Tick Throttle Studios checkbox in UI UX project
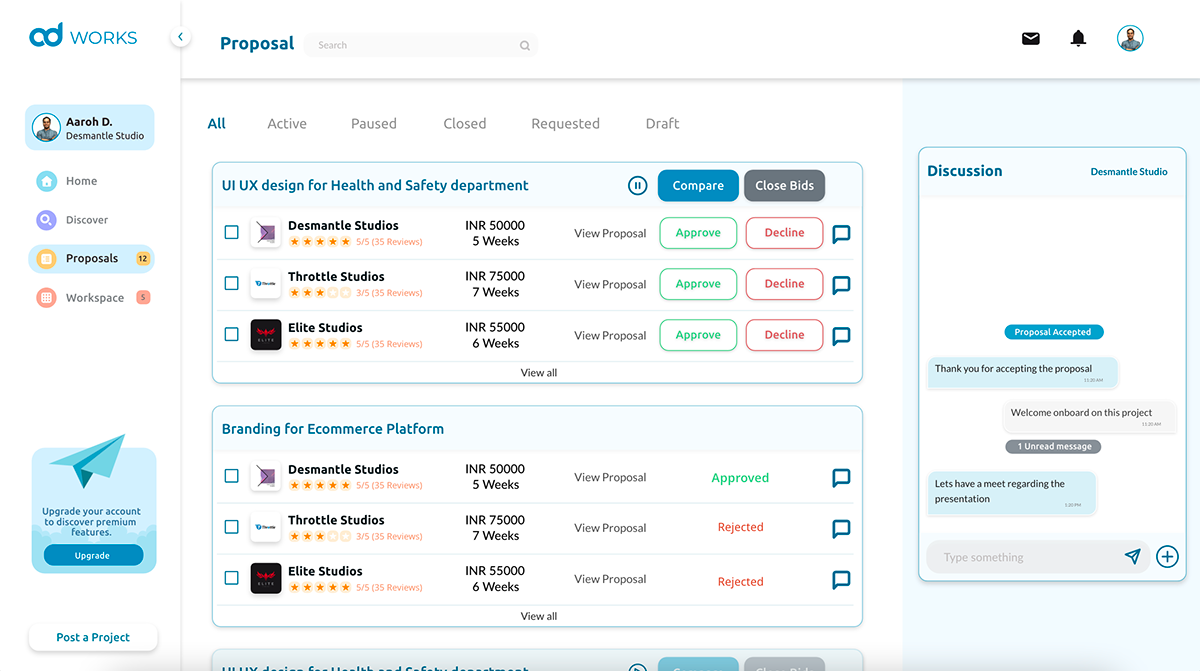Image resolution: width=1200 pixels, height=671 pixels. click(231, 283)
